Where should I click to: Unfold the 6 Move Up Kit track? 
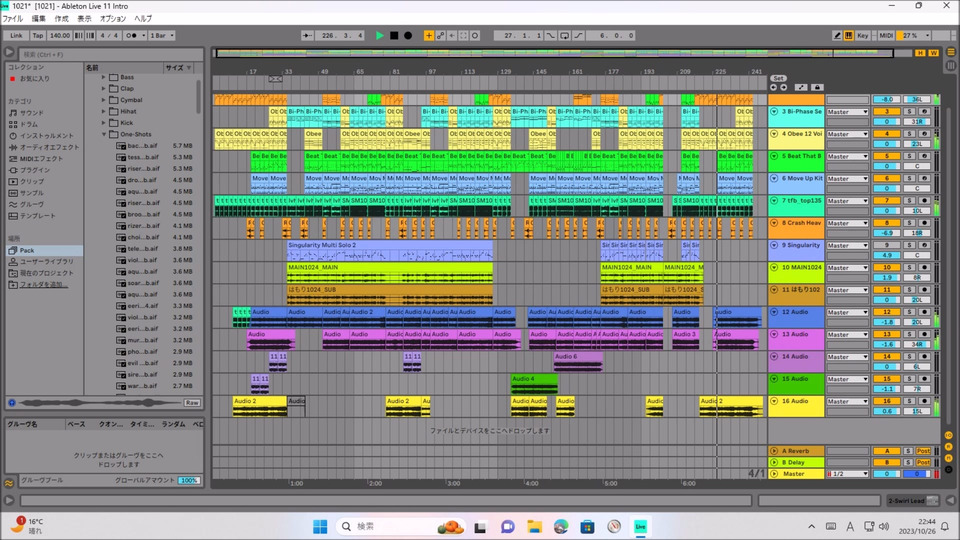pos(773,178)
